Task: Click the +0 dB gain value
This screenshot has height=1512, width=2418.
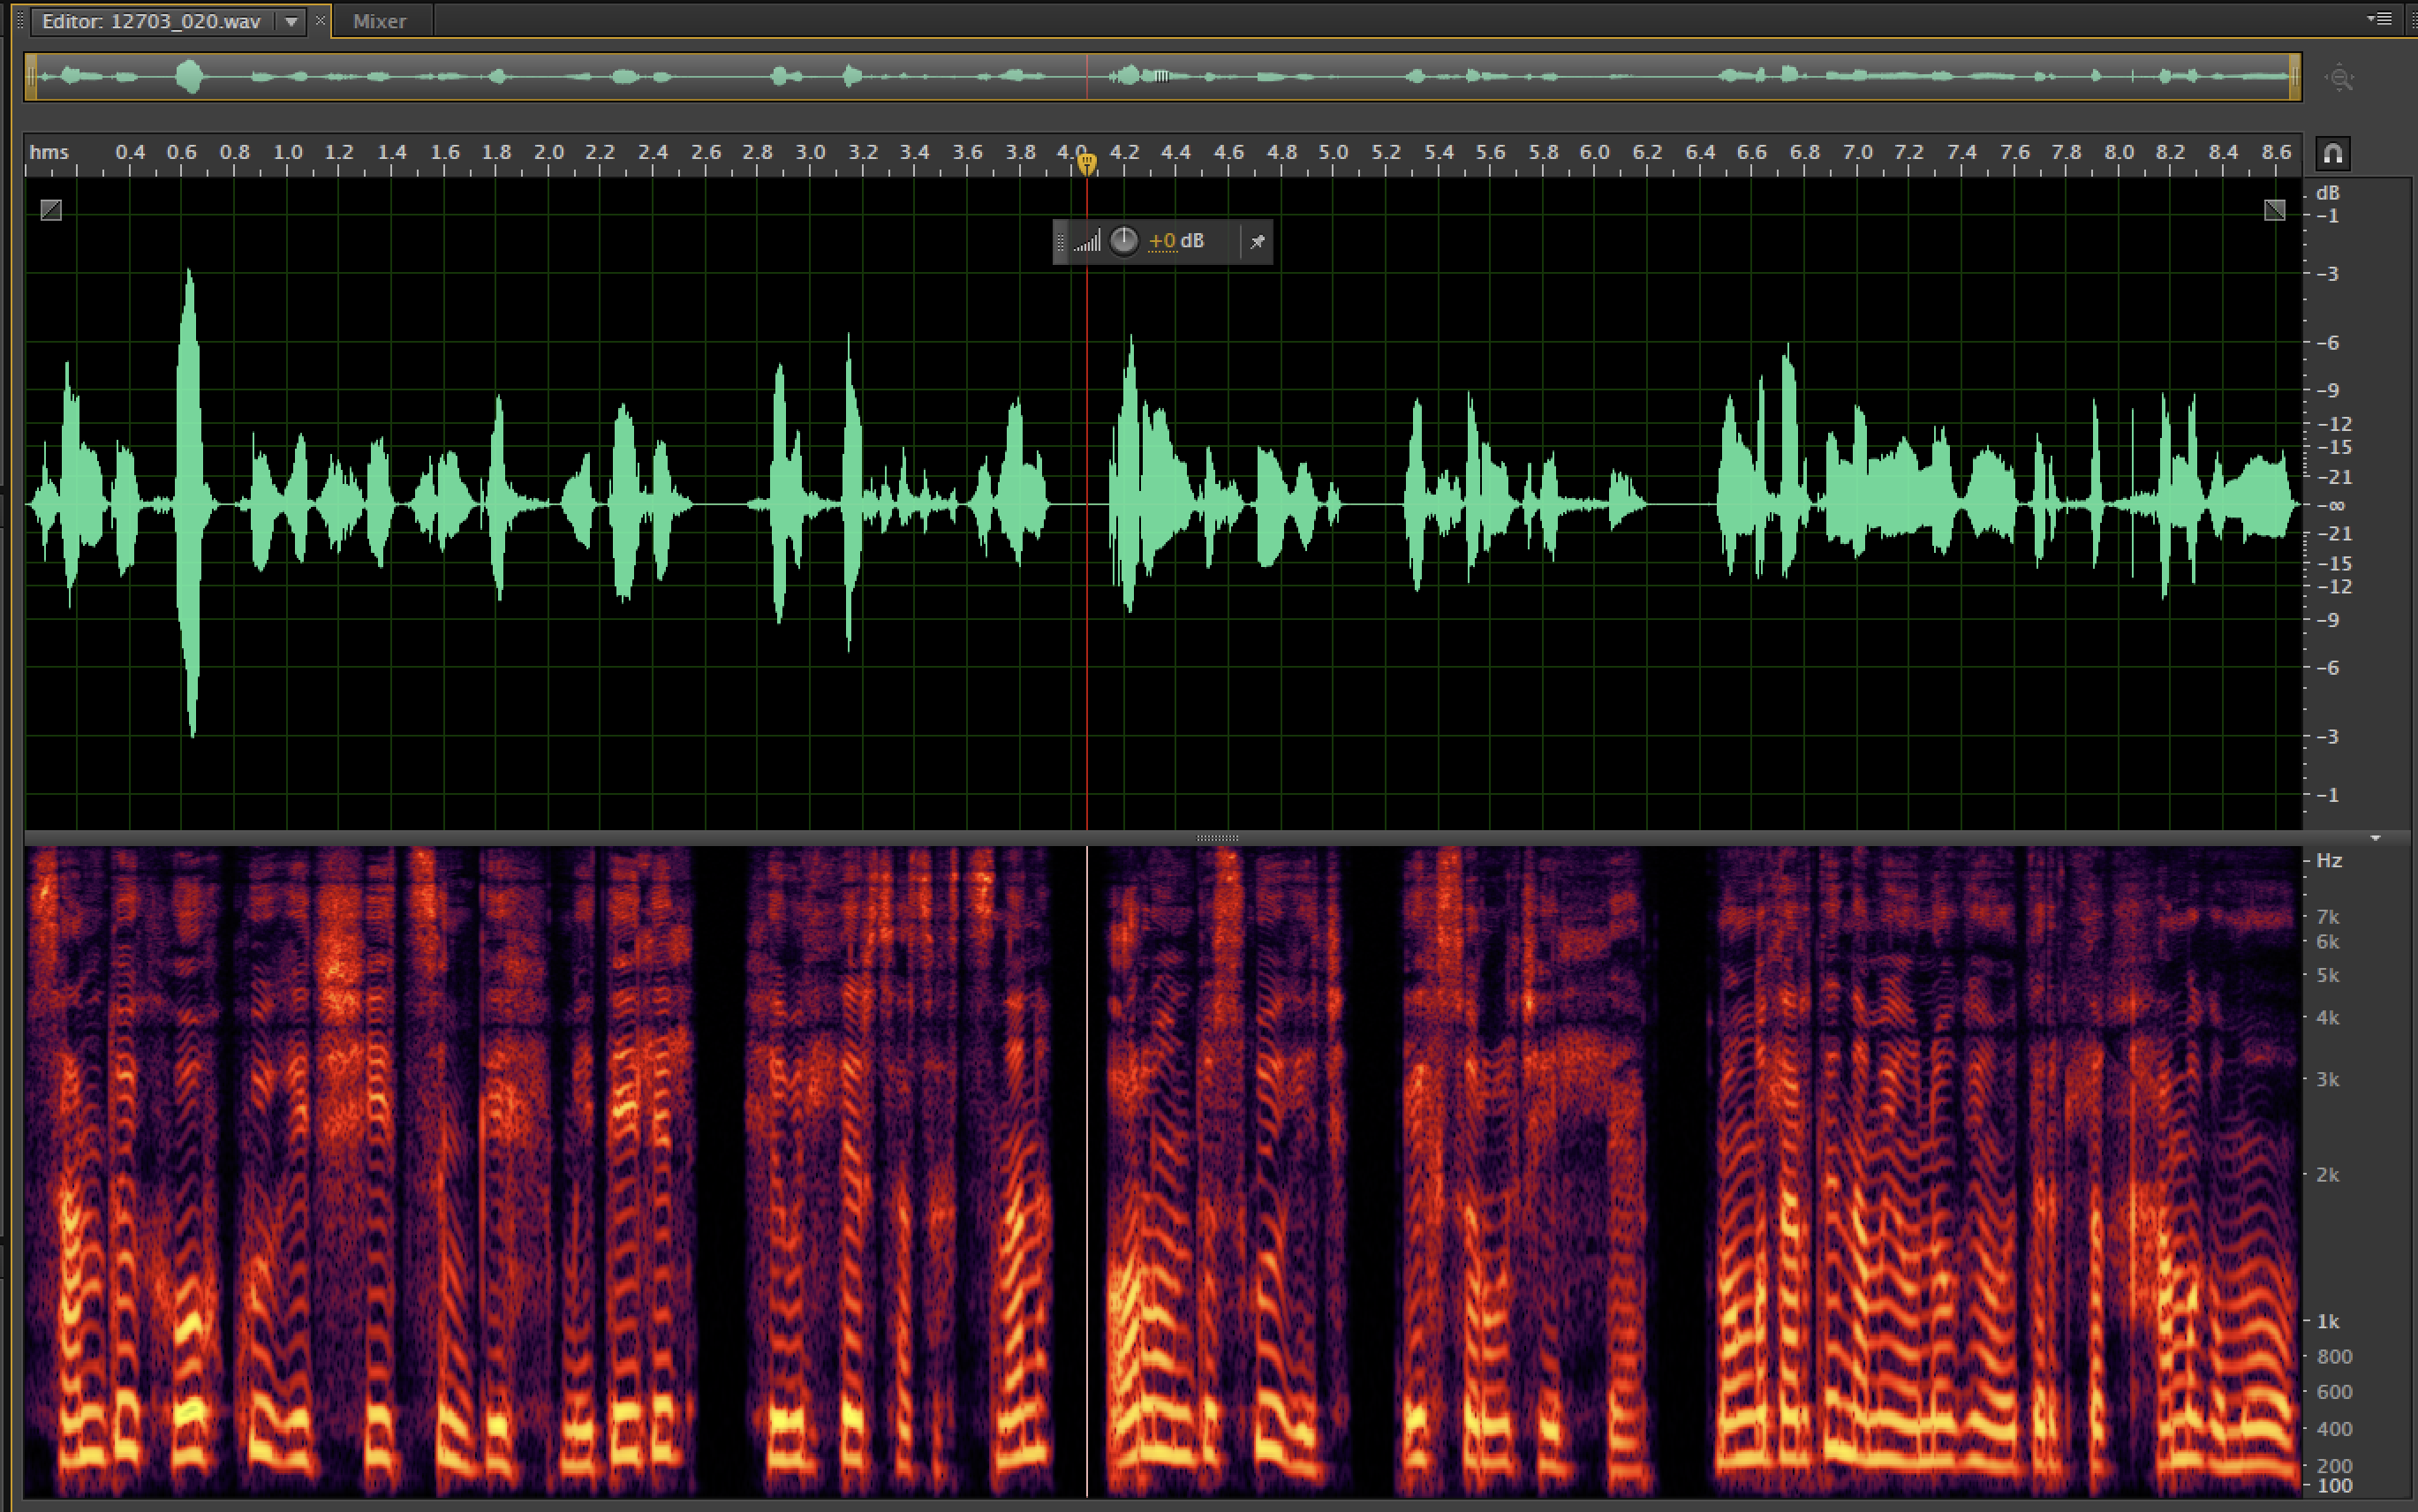Action: coord(1176,241)
